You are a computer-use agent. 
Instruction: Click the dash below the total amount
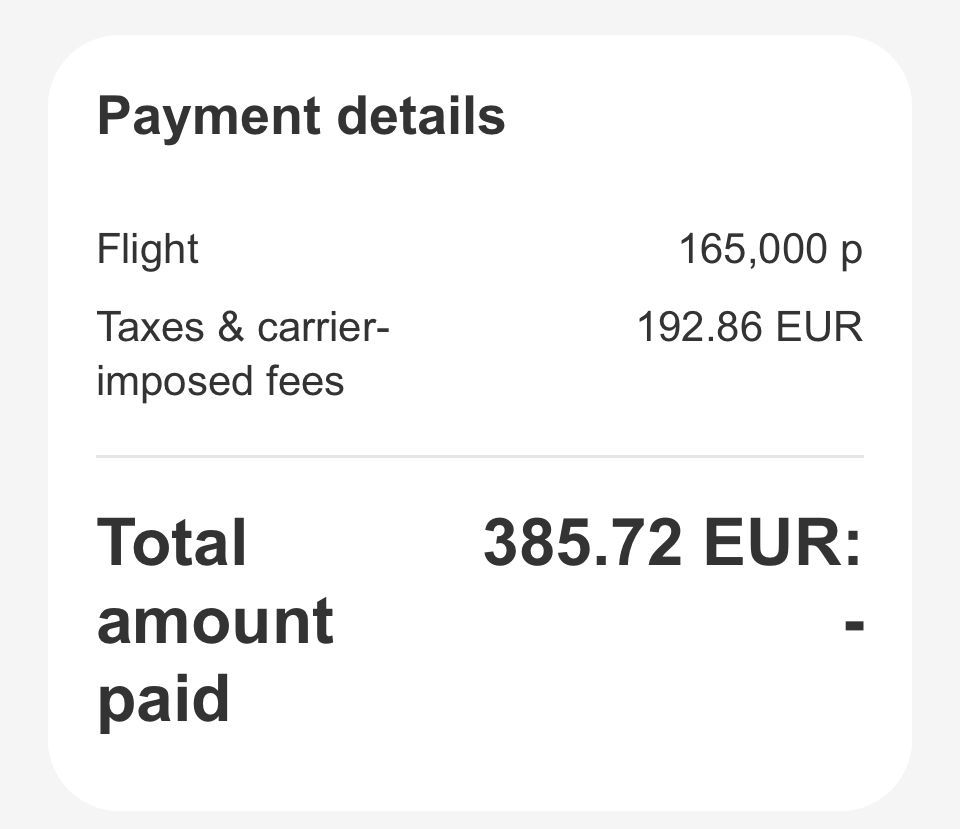(853, 624)
